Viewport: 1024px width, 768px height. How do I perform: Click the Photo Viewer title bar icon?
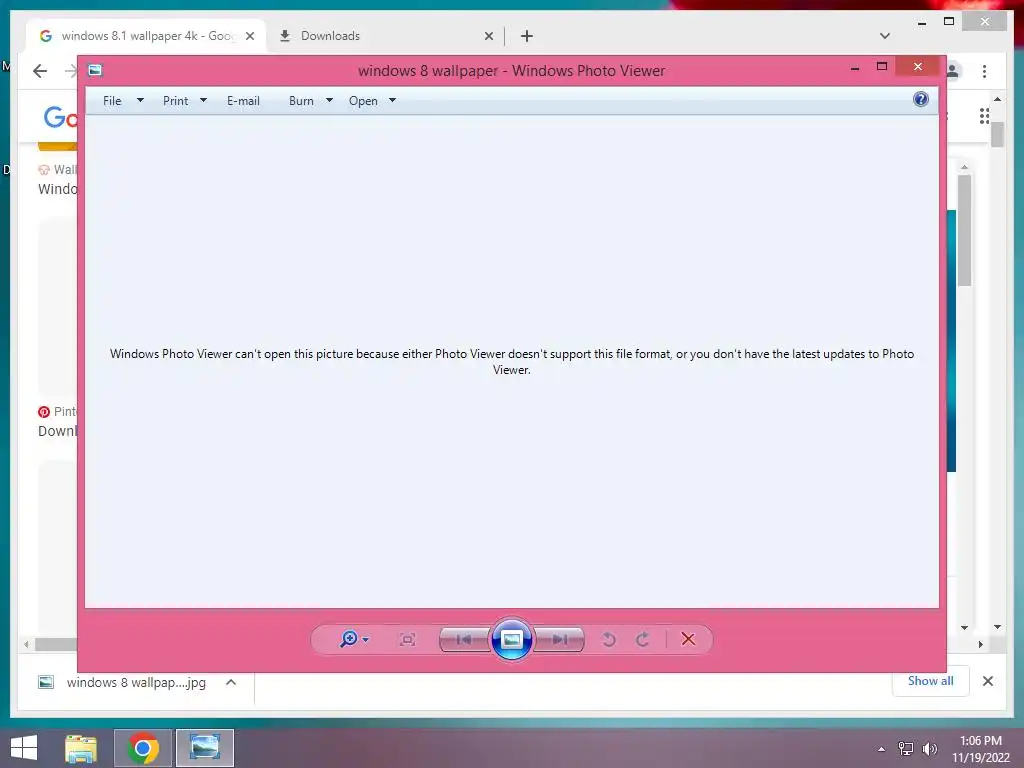(x=95, y=70)
